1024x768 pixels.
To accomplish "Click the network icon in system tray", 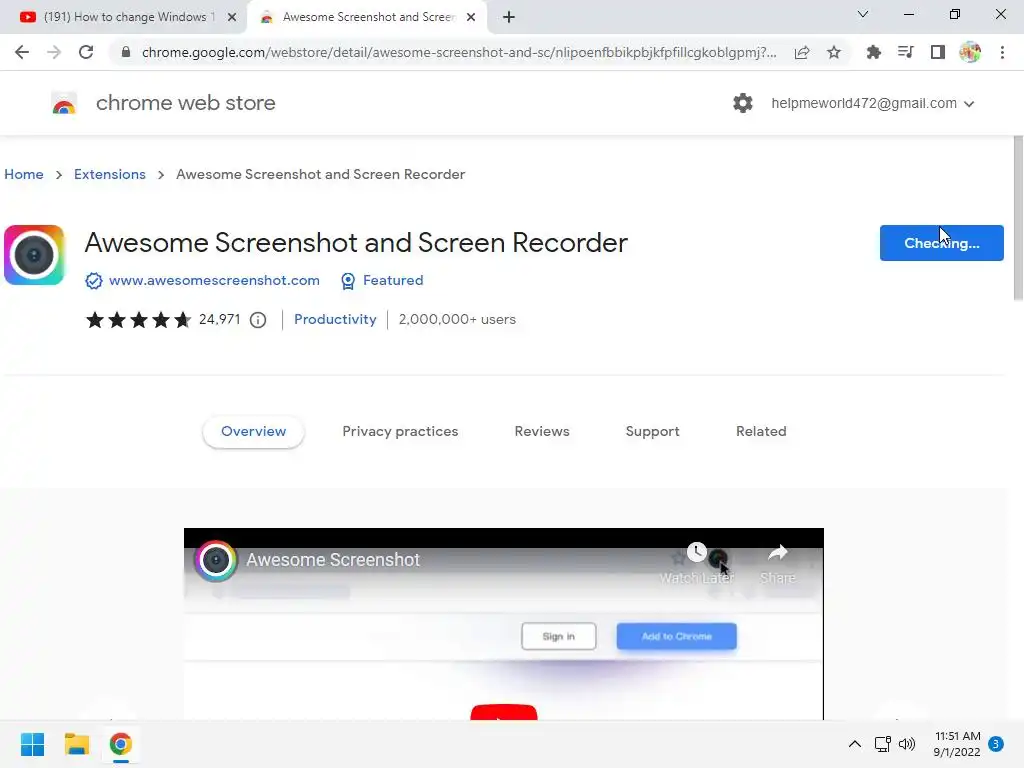I will (882, 744).
